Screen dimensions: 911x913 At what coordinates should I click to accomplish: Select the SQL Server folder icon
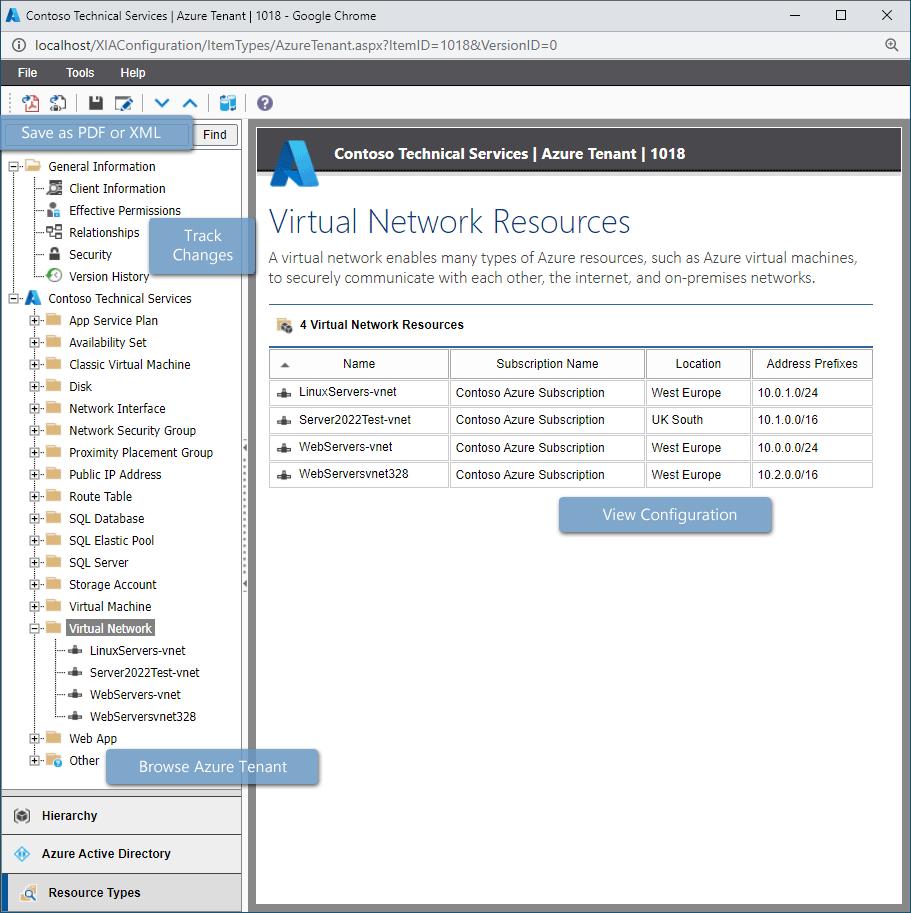[x=54, y=562]
